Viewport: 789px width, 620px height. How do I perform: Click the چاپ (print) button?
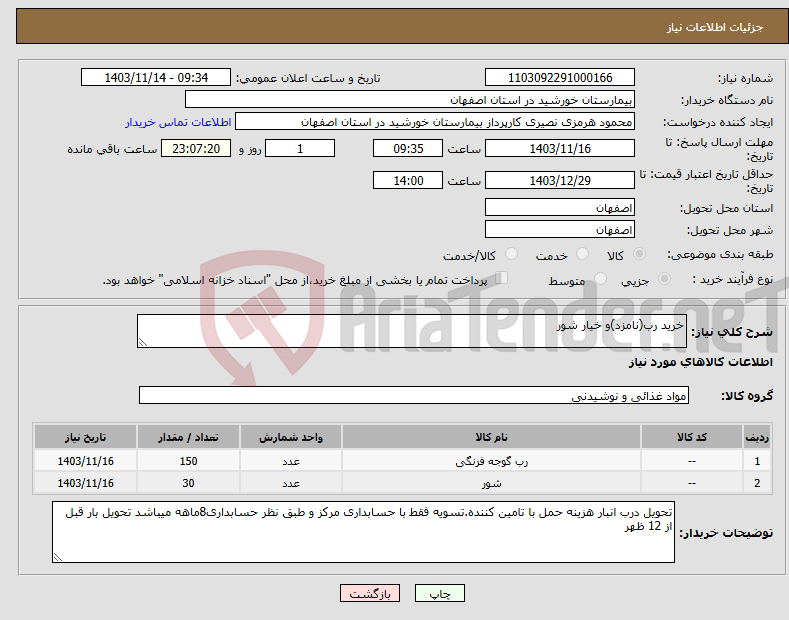[x=439, y=593]
